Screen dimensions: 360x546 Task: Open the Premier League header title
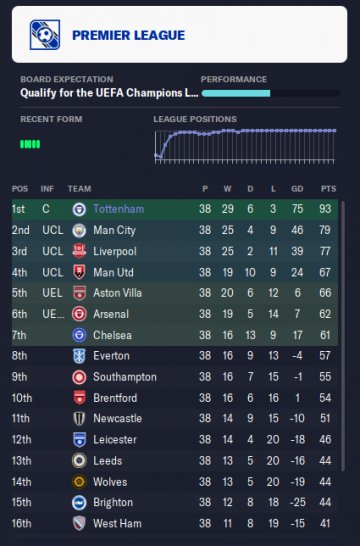pos(128,35)
